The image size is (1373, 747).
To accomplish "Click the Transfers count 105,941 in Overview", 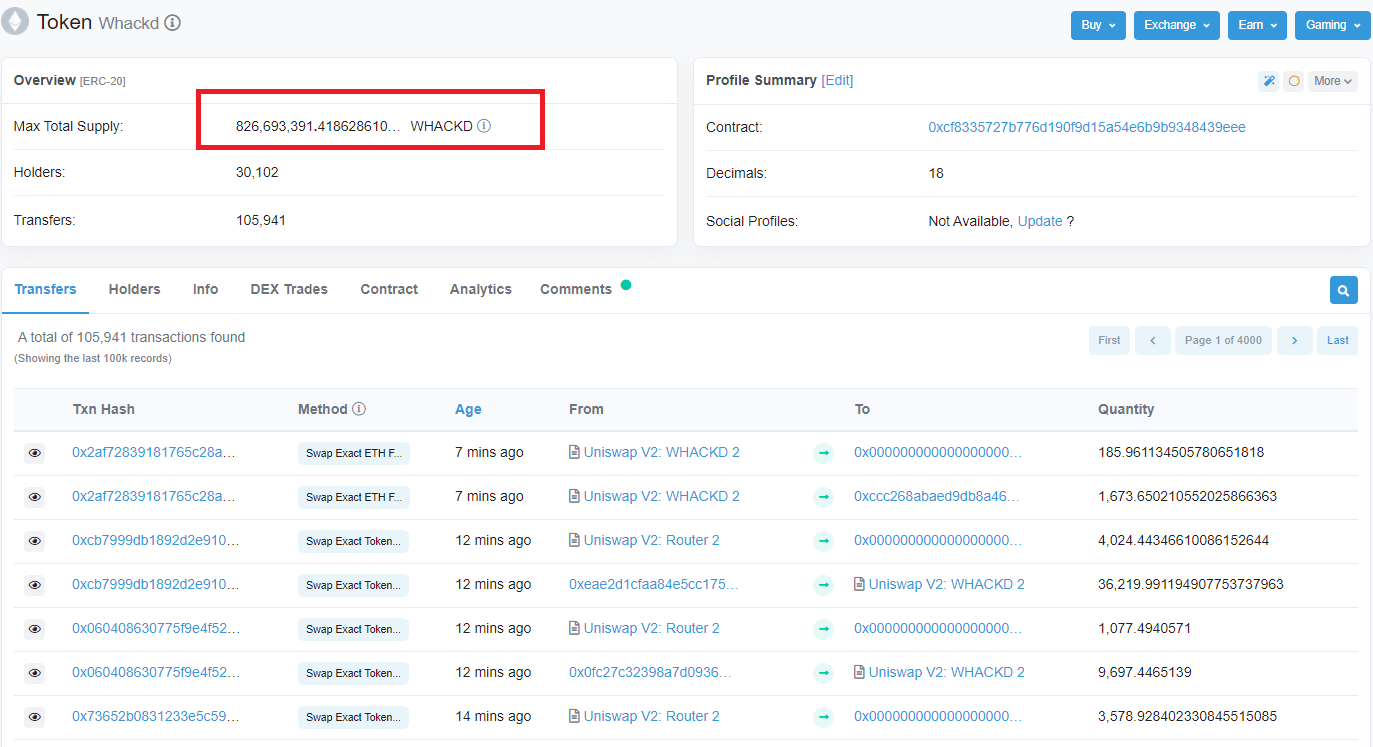I will pos(261,220).
